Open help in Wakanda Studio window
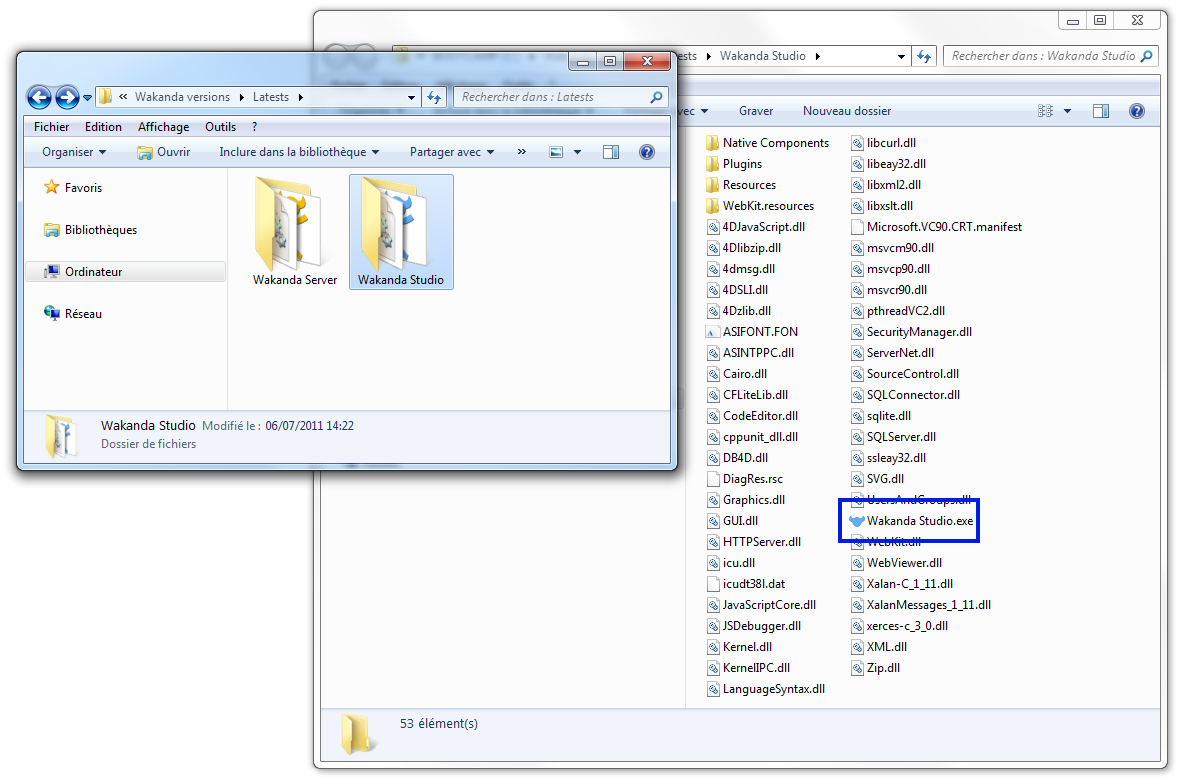This screenshot has width=1180, height=781. pos(1136,111)
